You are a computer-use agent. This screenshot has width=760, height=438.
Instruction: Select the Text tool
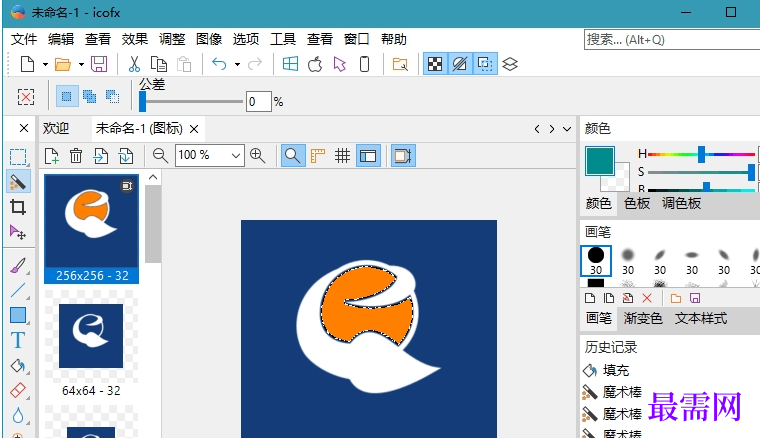18,340
